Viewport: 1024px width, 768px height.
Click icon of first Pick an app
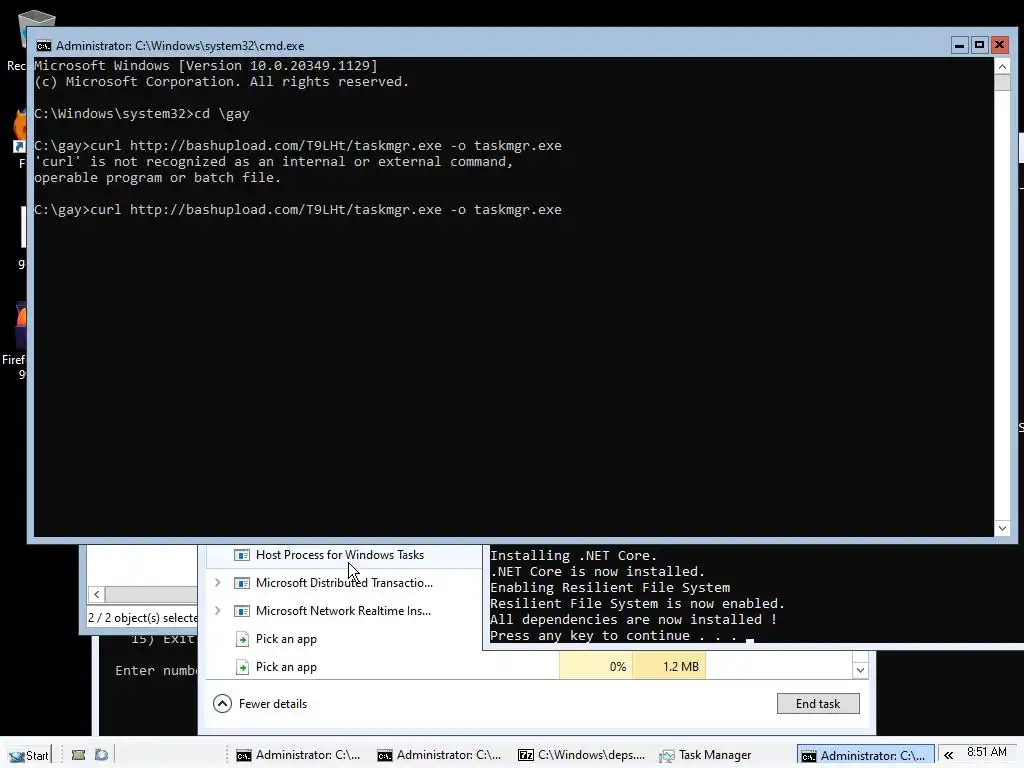pyautogui.click(x=242, y=639)
